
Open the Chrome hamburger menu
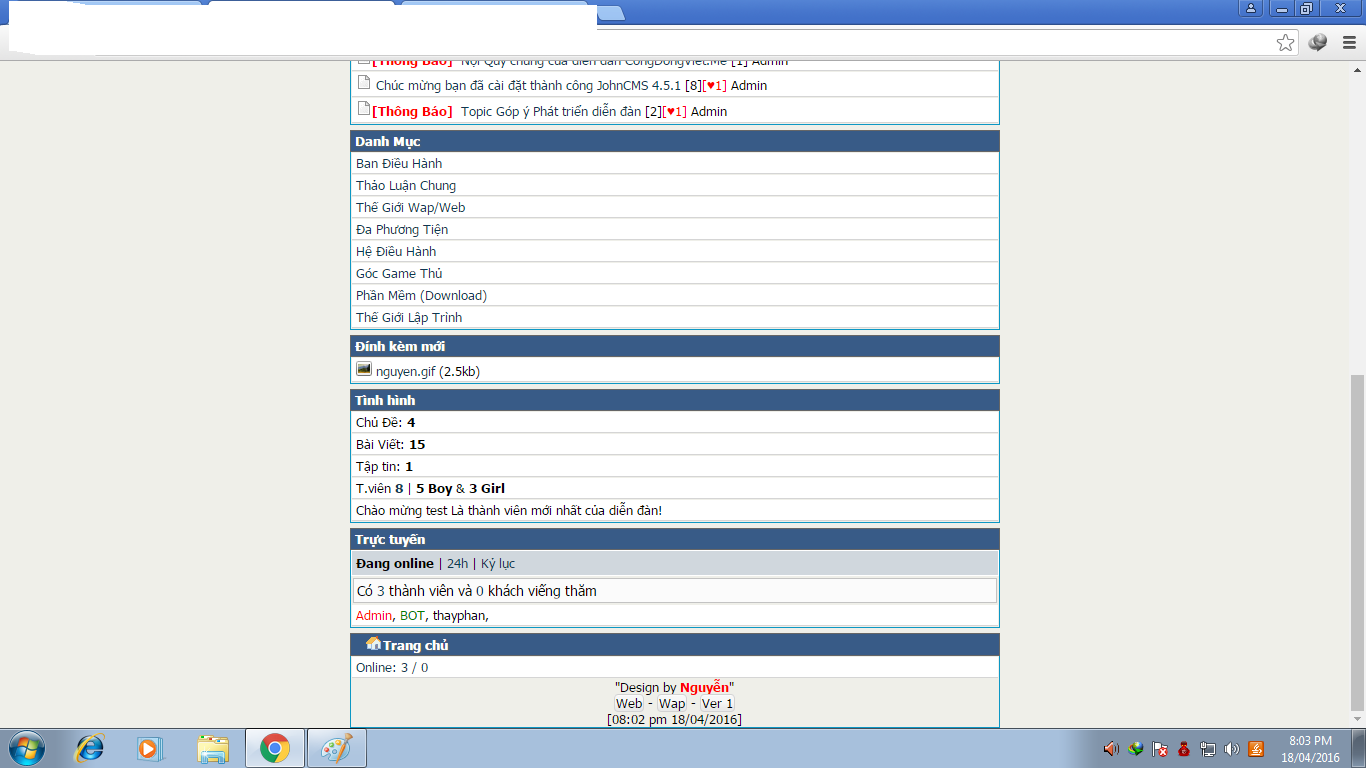coord(1349,42)
